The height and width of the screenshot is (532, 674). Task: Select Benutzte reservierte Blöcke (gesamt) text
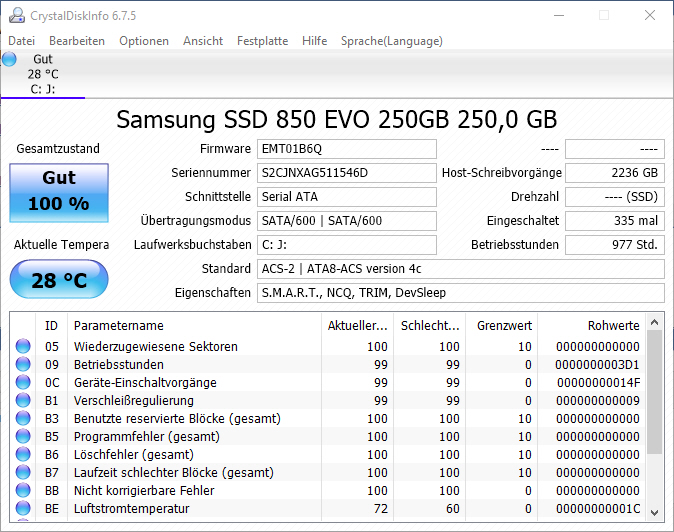click(177, 419)
